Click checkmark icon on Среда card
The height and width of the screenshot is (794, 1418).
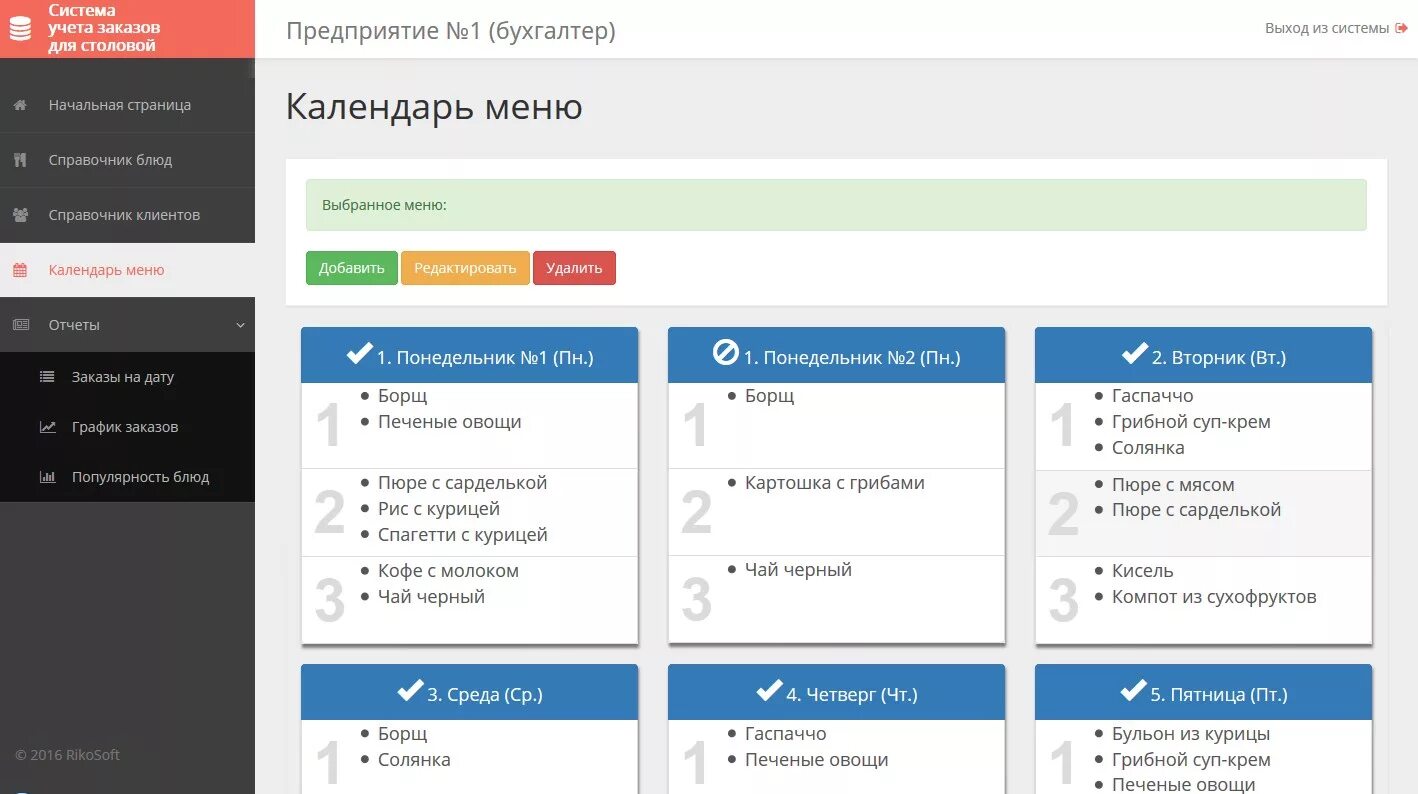410,690
